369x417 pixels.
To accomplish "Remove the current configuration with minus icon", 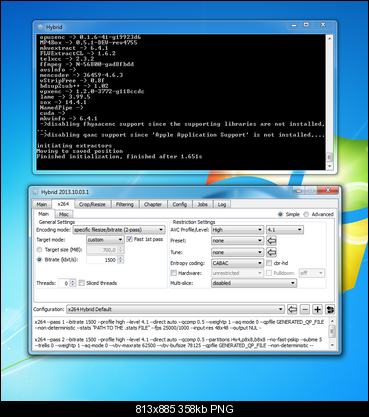I will tap(305, 309).
